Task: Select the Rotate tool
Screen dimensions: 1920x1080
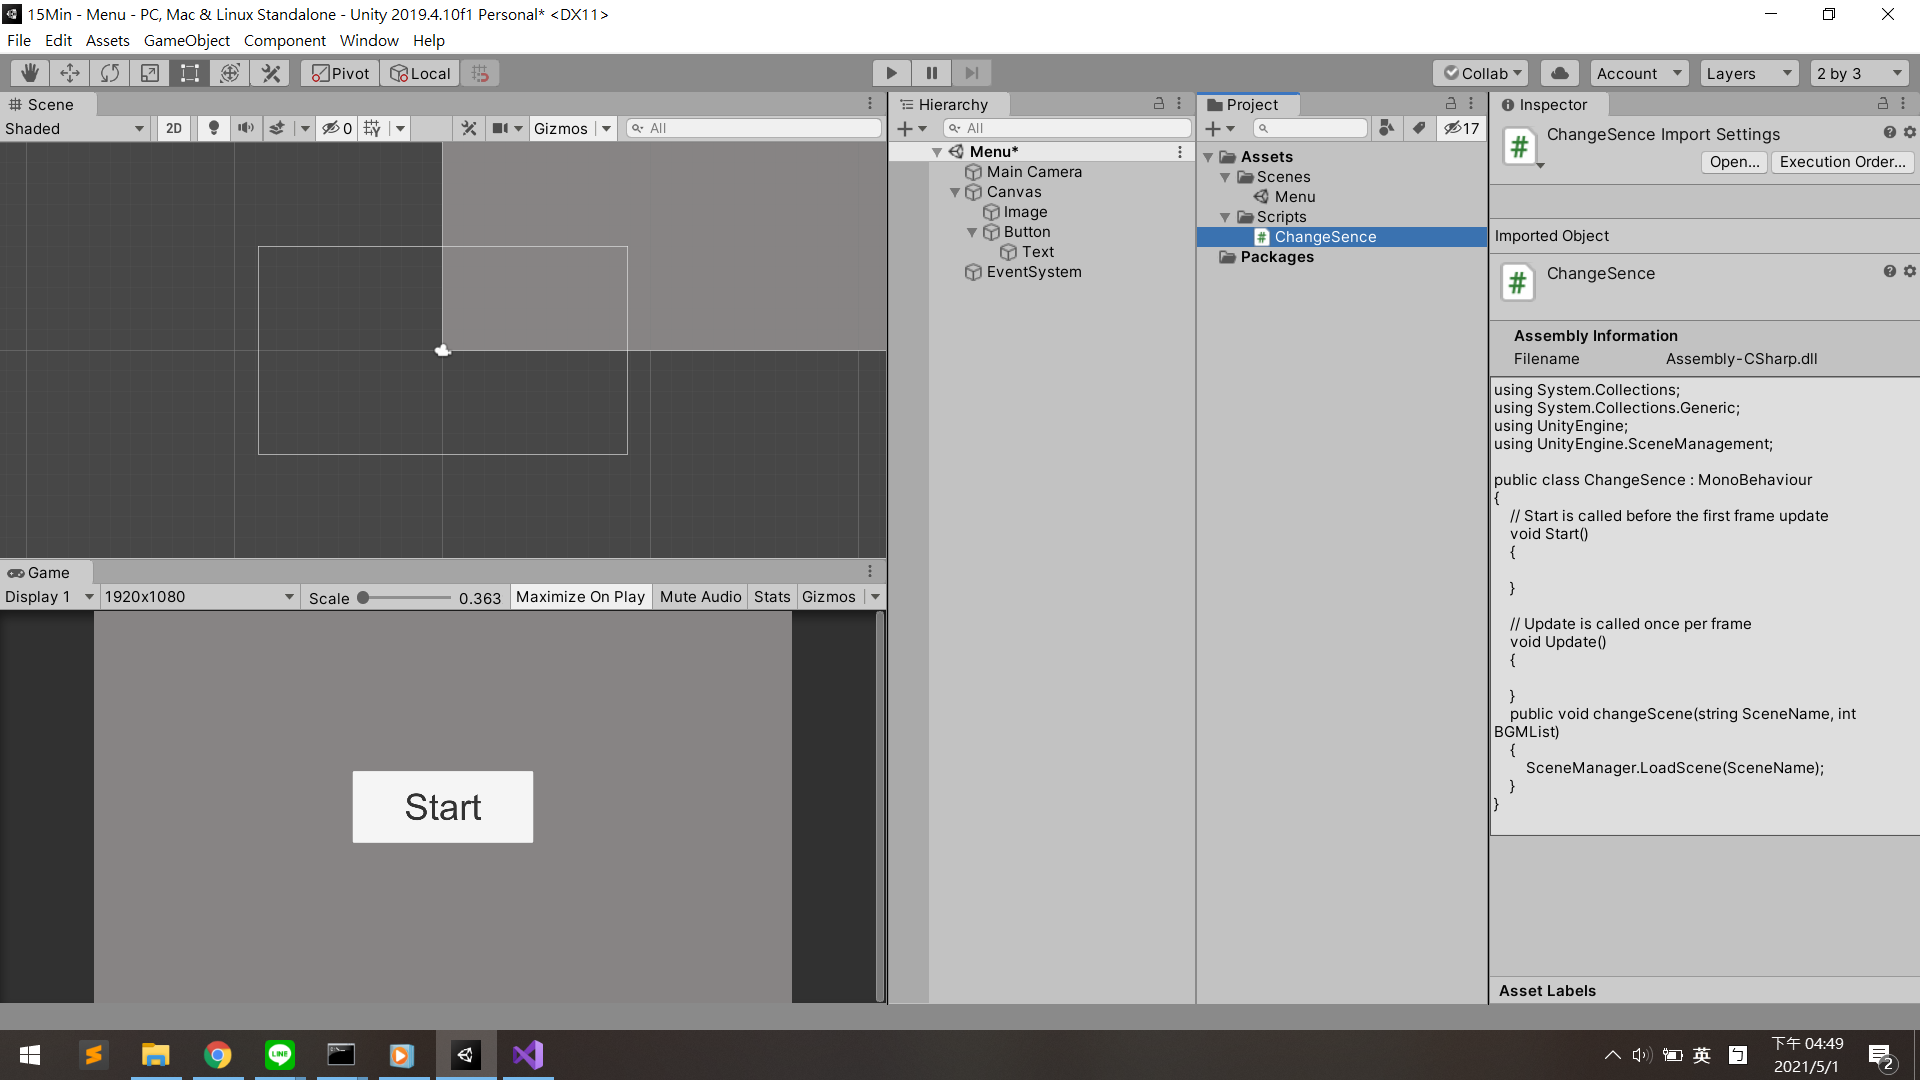Action: point(110,73)
